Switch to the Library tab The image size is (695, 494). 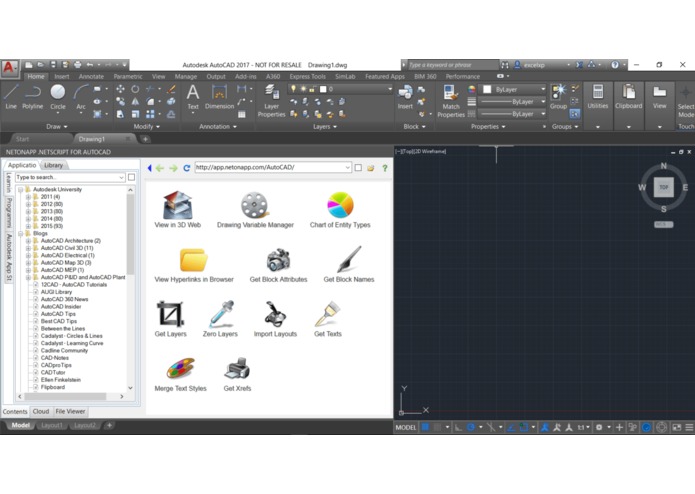pos(54,165)
